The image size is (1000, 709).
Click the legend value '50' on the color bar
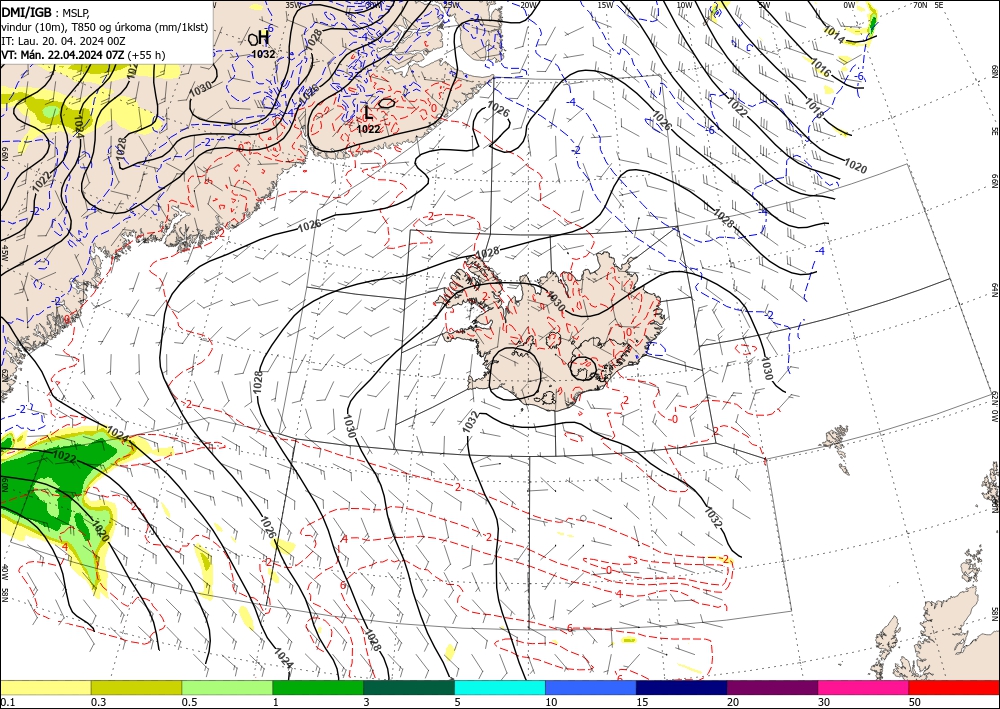[x=915, y=702]
